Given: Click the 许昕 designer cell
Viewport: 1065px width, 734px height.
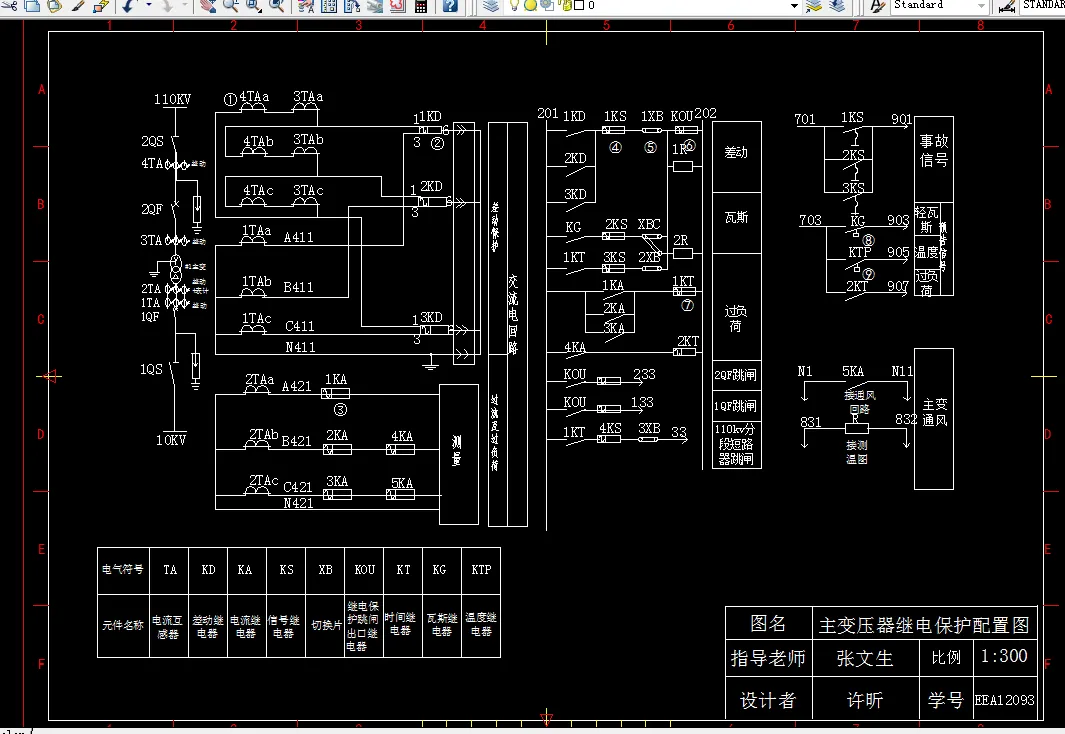Looking at the screenshot, I should [865, 700].
